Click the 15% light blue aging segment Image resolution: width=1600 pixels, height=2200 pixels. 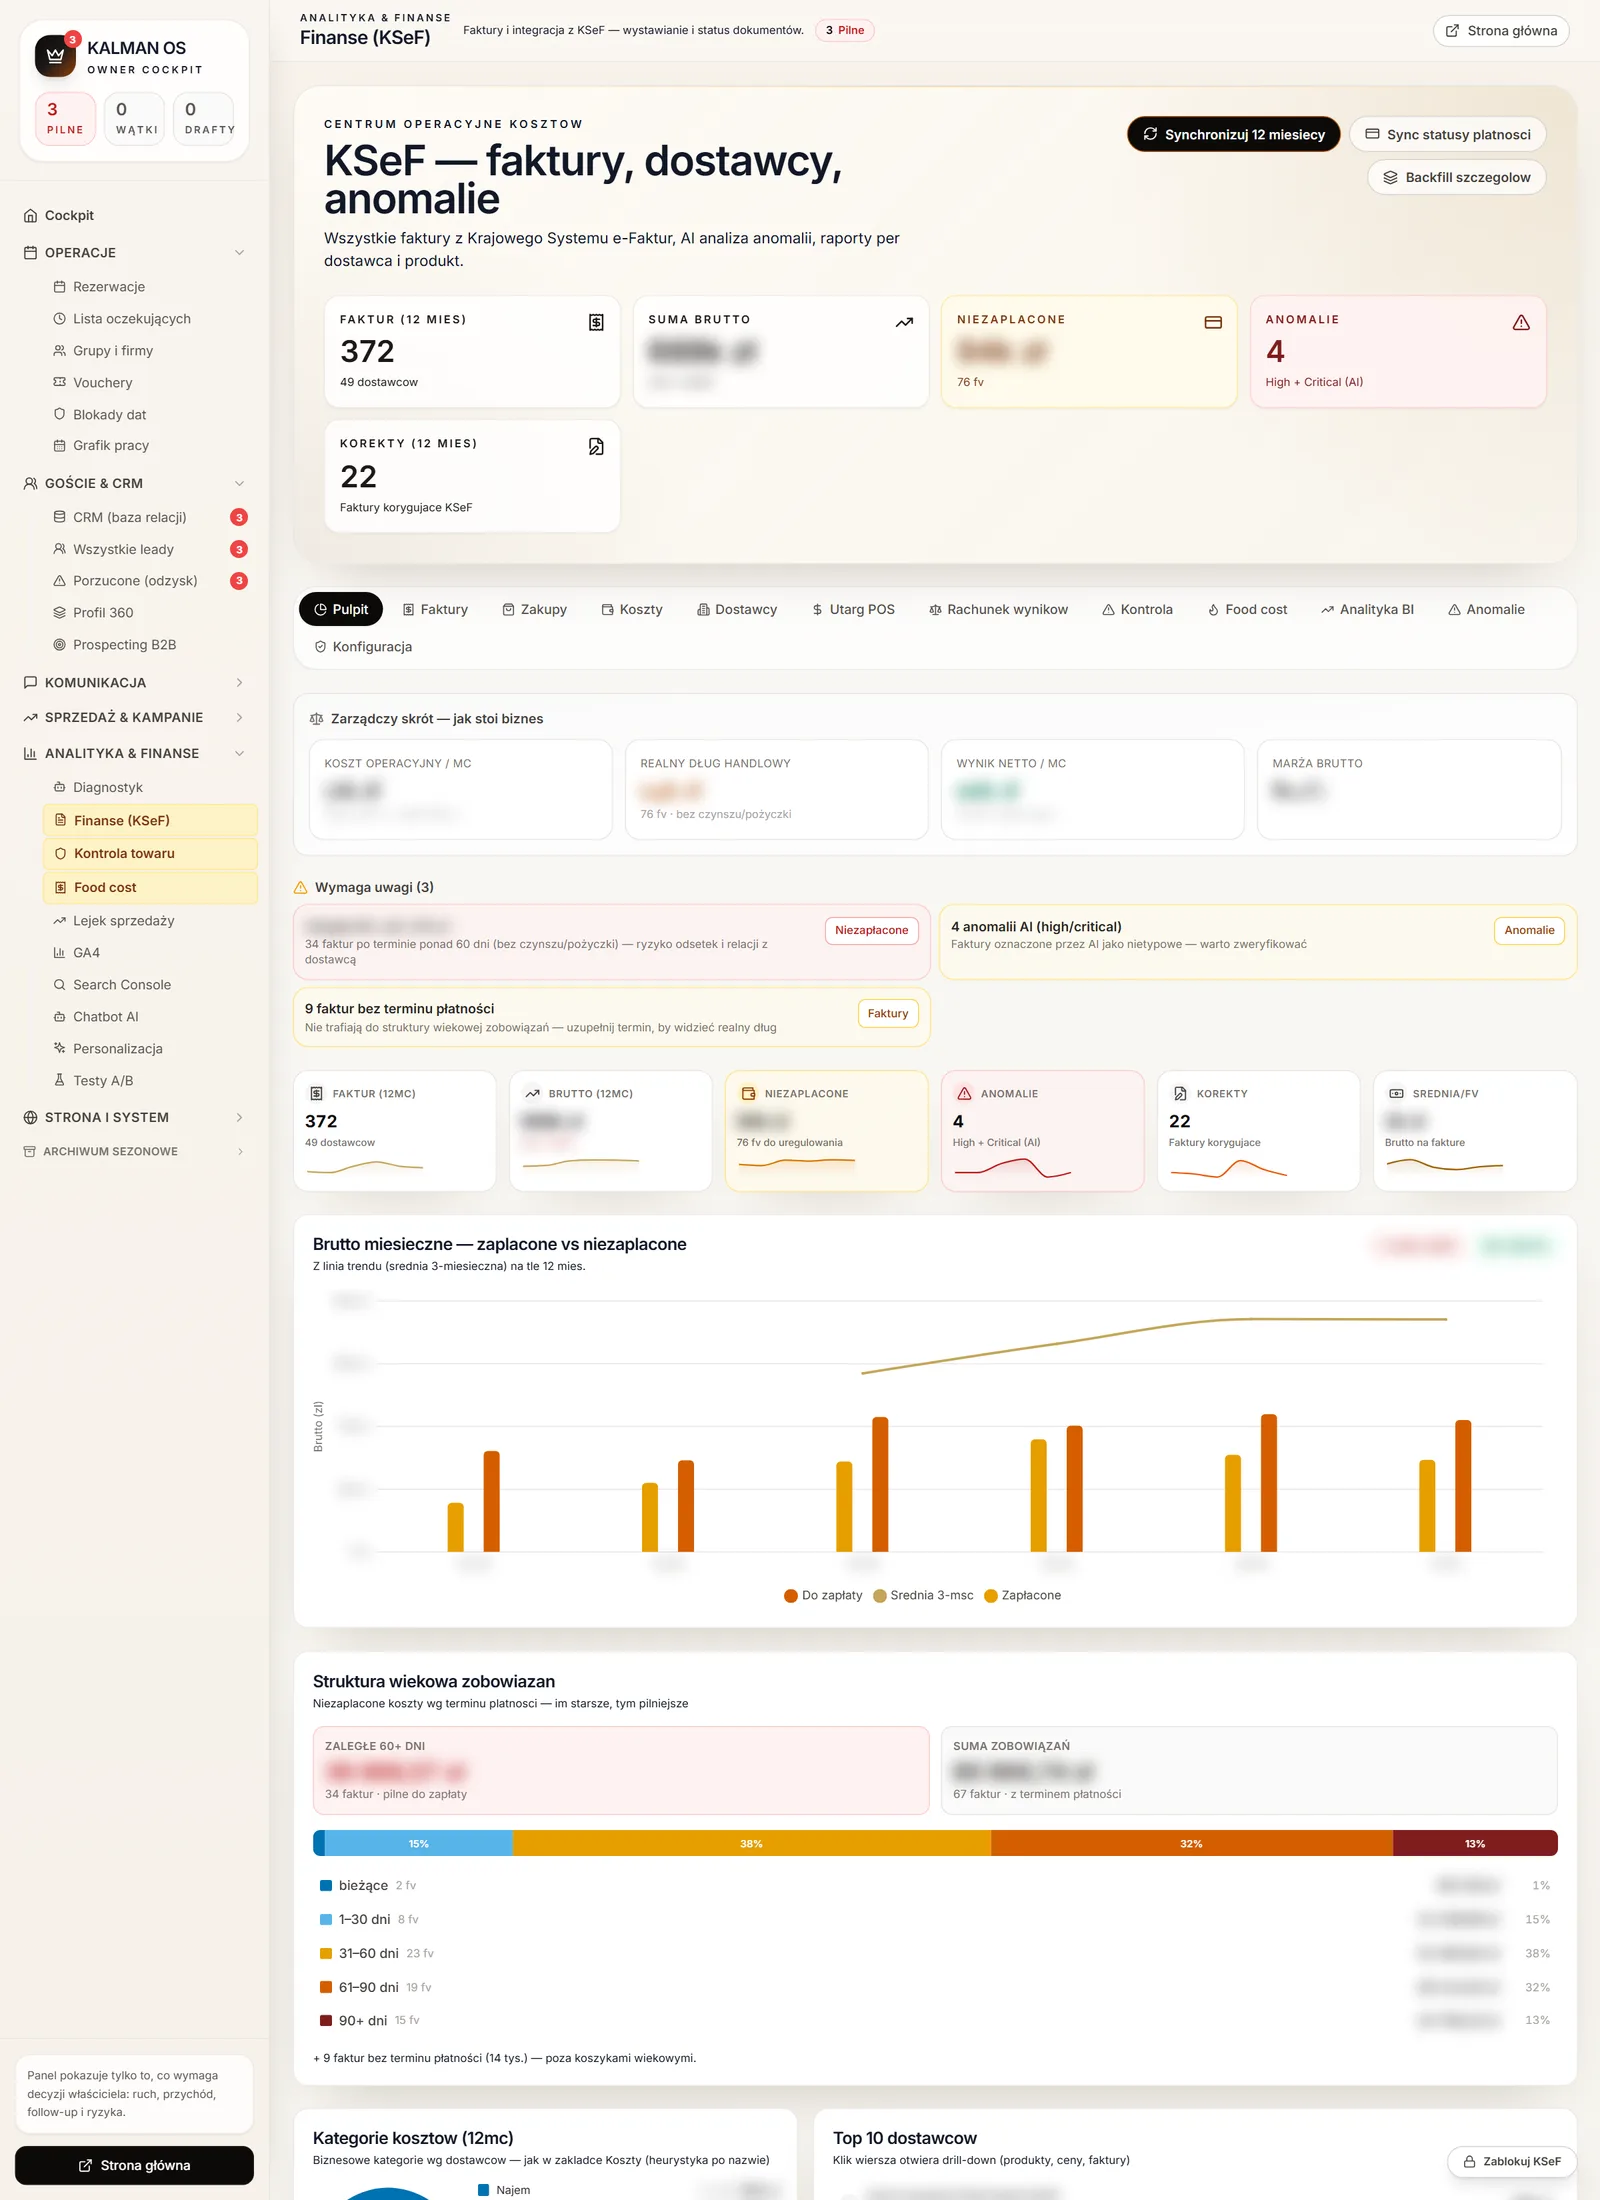(418, 1844)
